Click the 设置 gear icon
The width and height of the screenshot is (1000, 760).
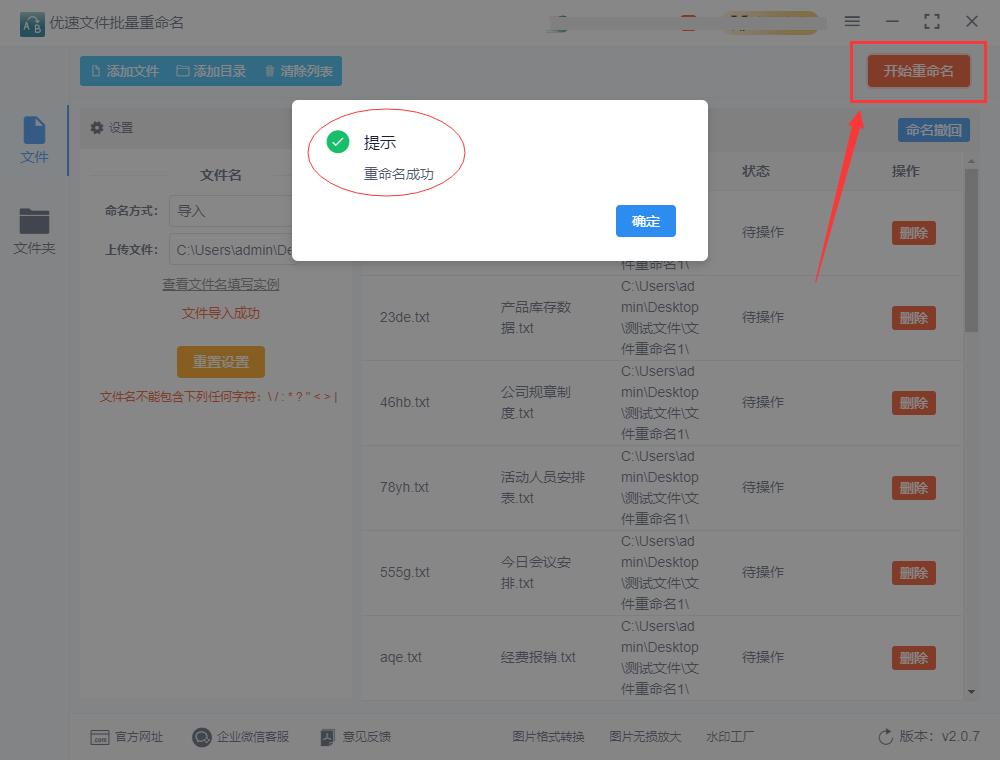click(96, 128)
